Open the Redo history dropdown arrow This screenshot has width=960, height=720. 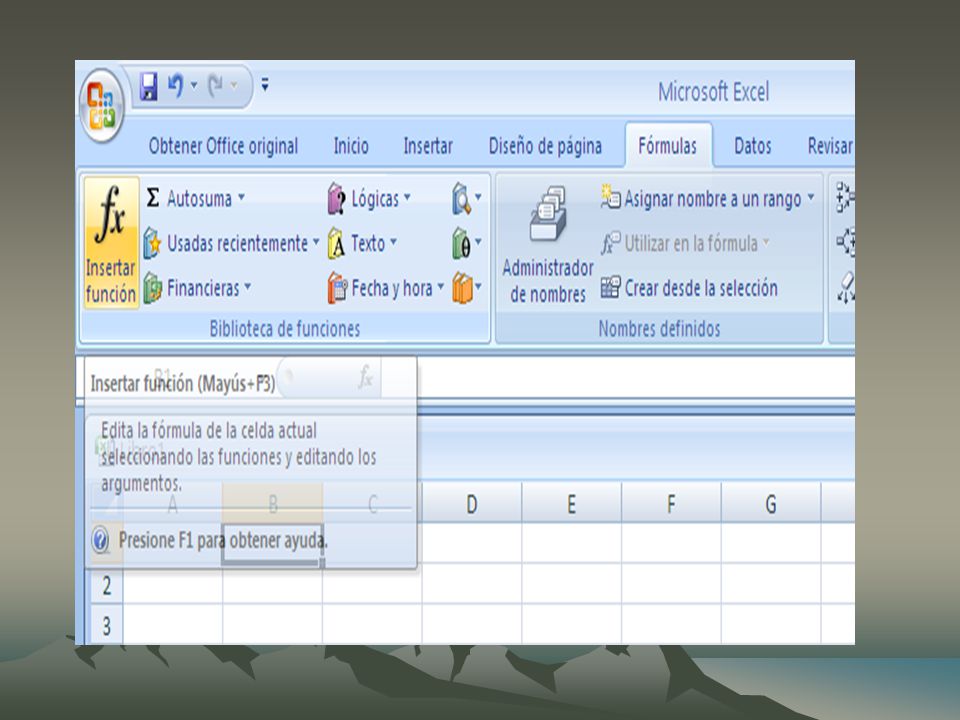coord(234,85)
